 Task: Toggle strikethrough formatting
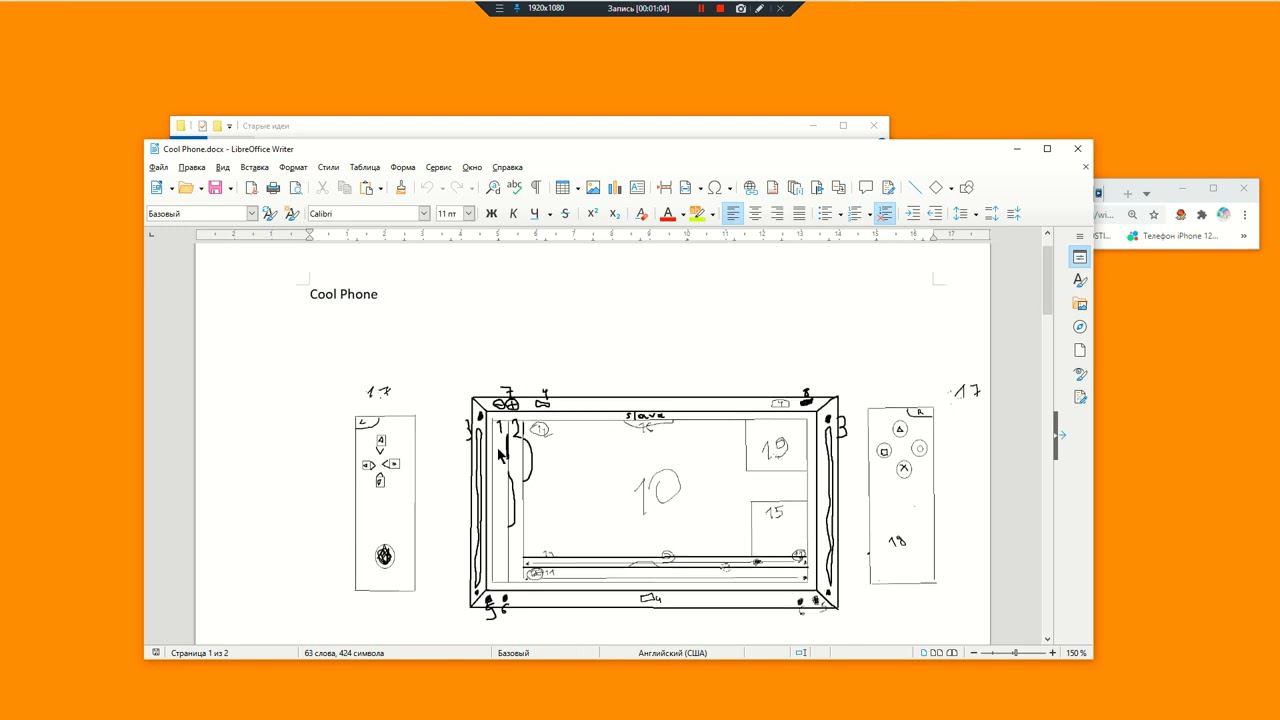click(565, 214)
